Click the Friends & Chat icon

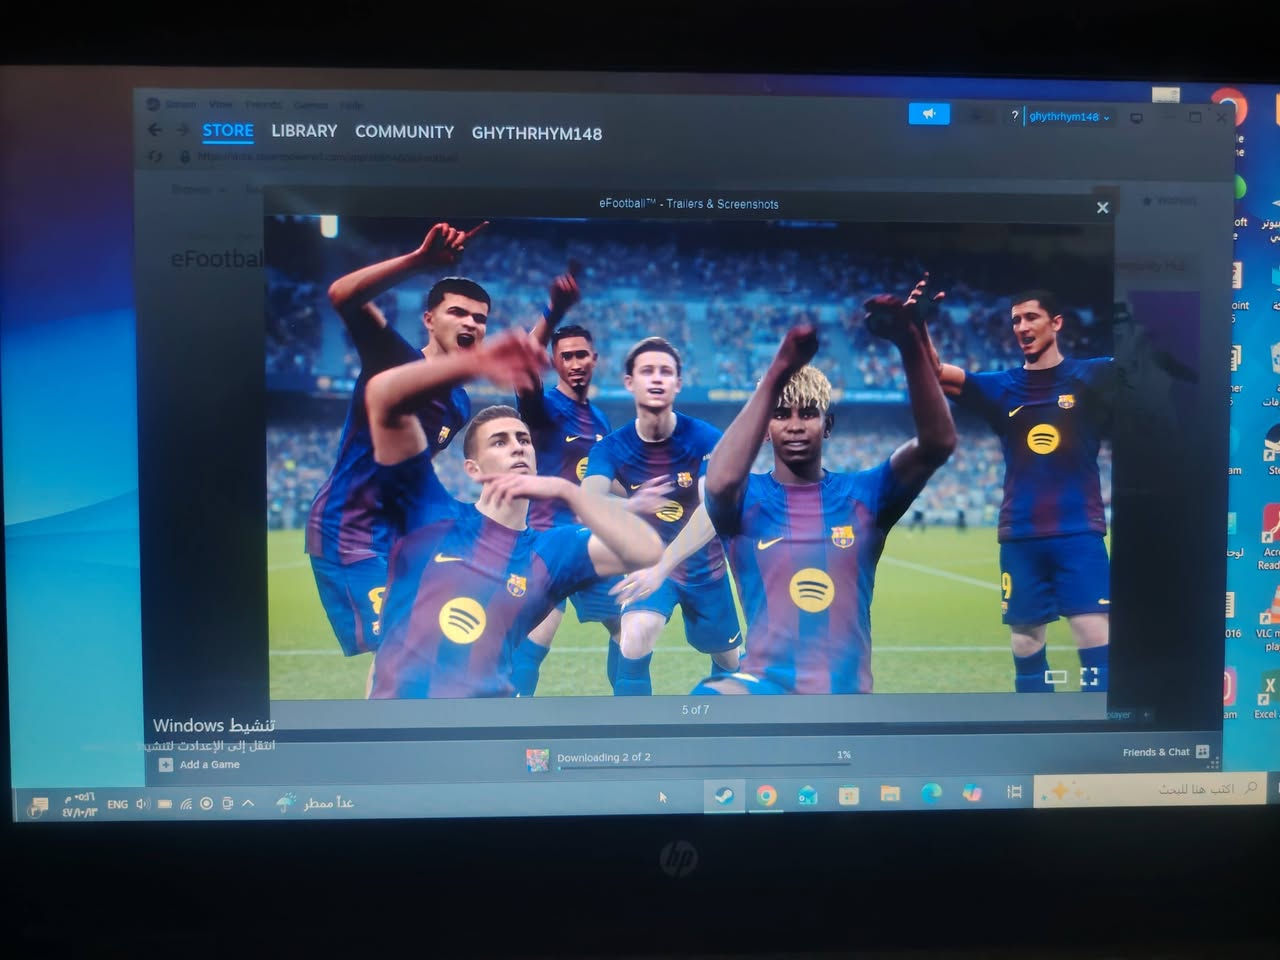point(1202,752)
